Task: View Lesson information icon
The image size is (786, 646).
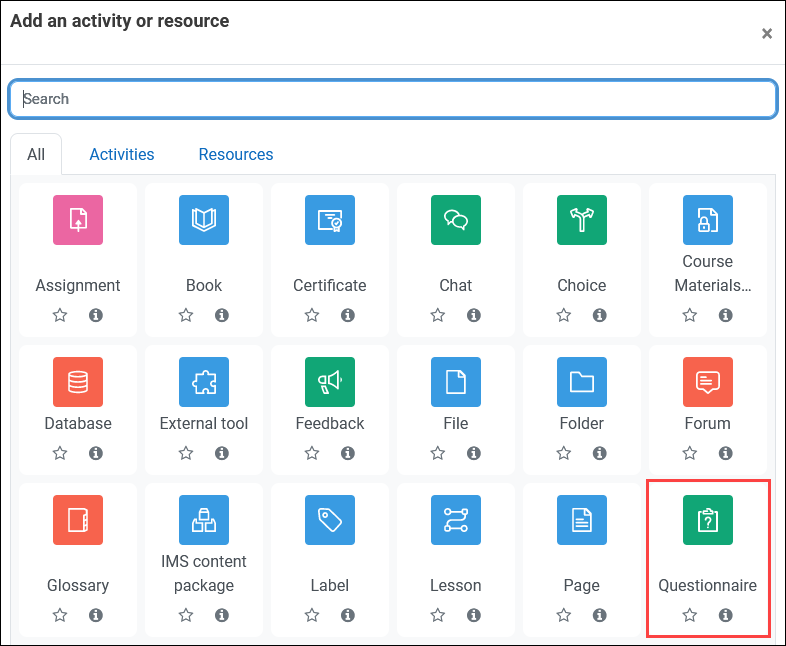Action: [x=474, y=615]
